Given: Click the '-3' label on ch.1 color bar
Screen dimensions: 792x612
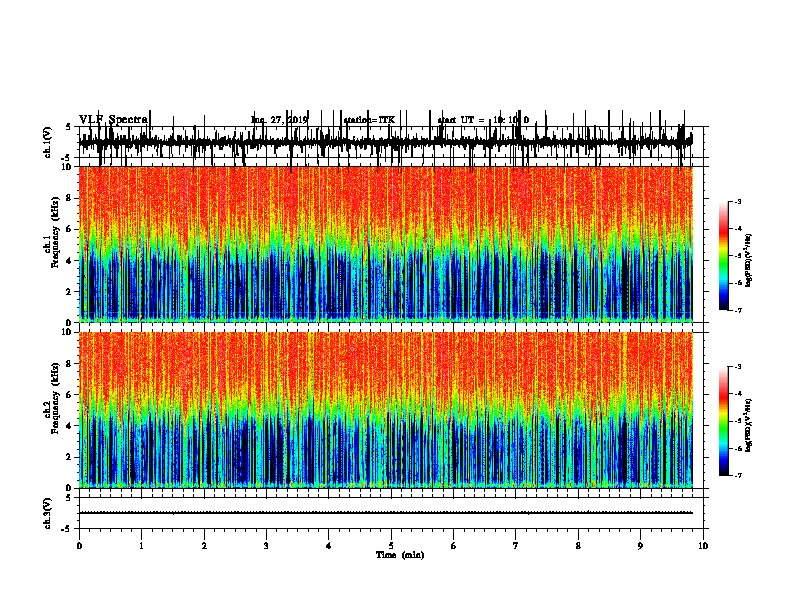Looking at the screenshot, I should (738, 202).
